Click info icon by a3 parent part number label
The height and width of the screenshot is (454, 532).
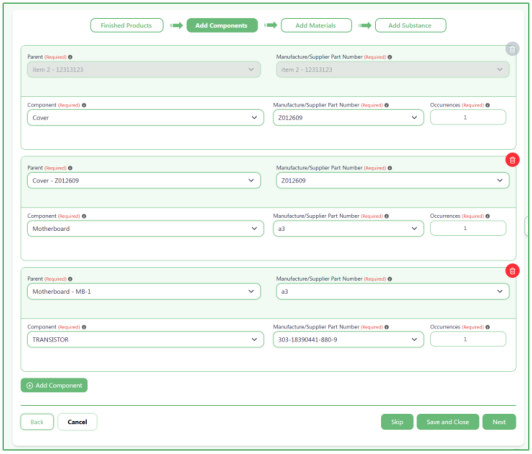390,279
